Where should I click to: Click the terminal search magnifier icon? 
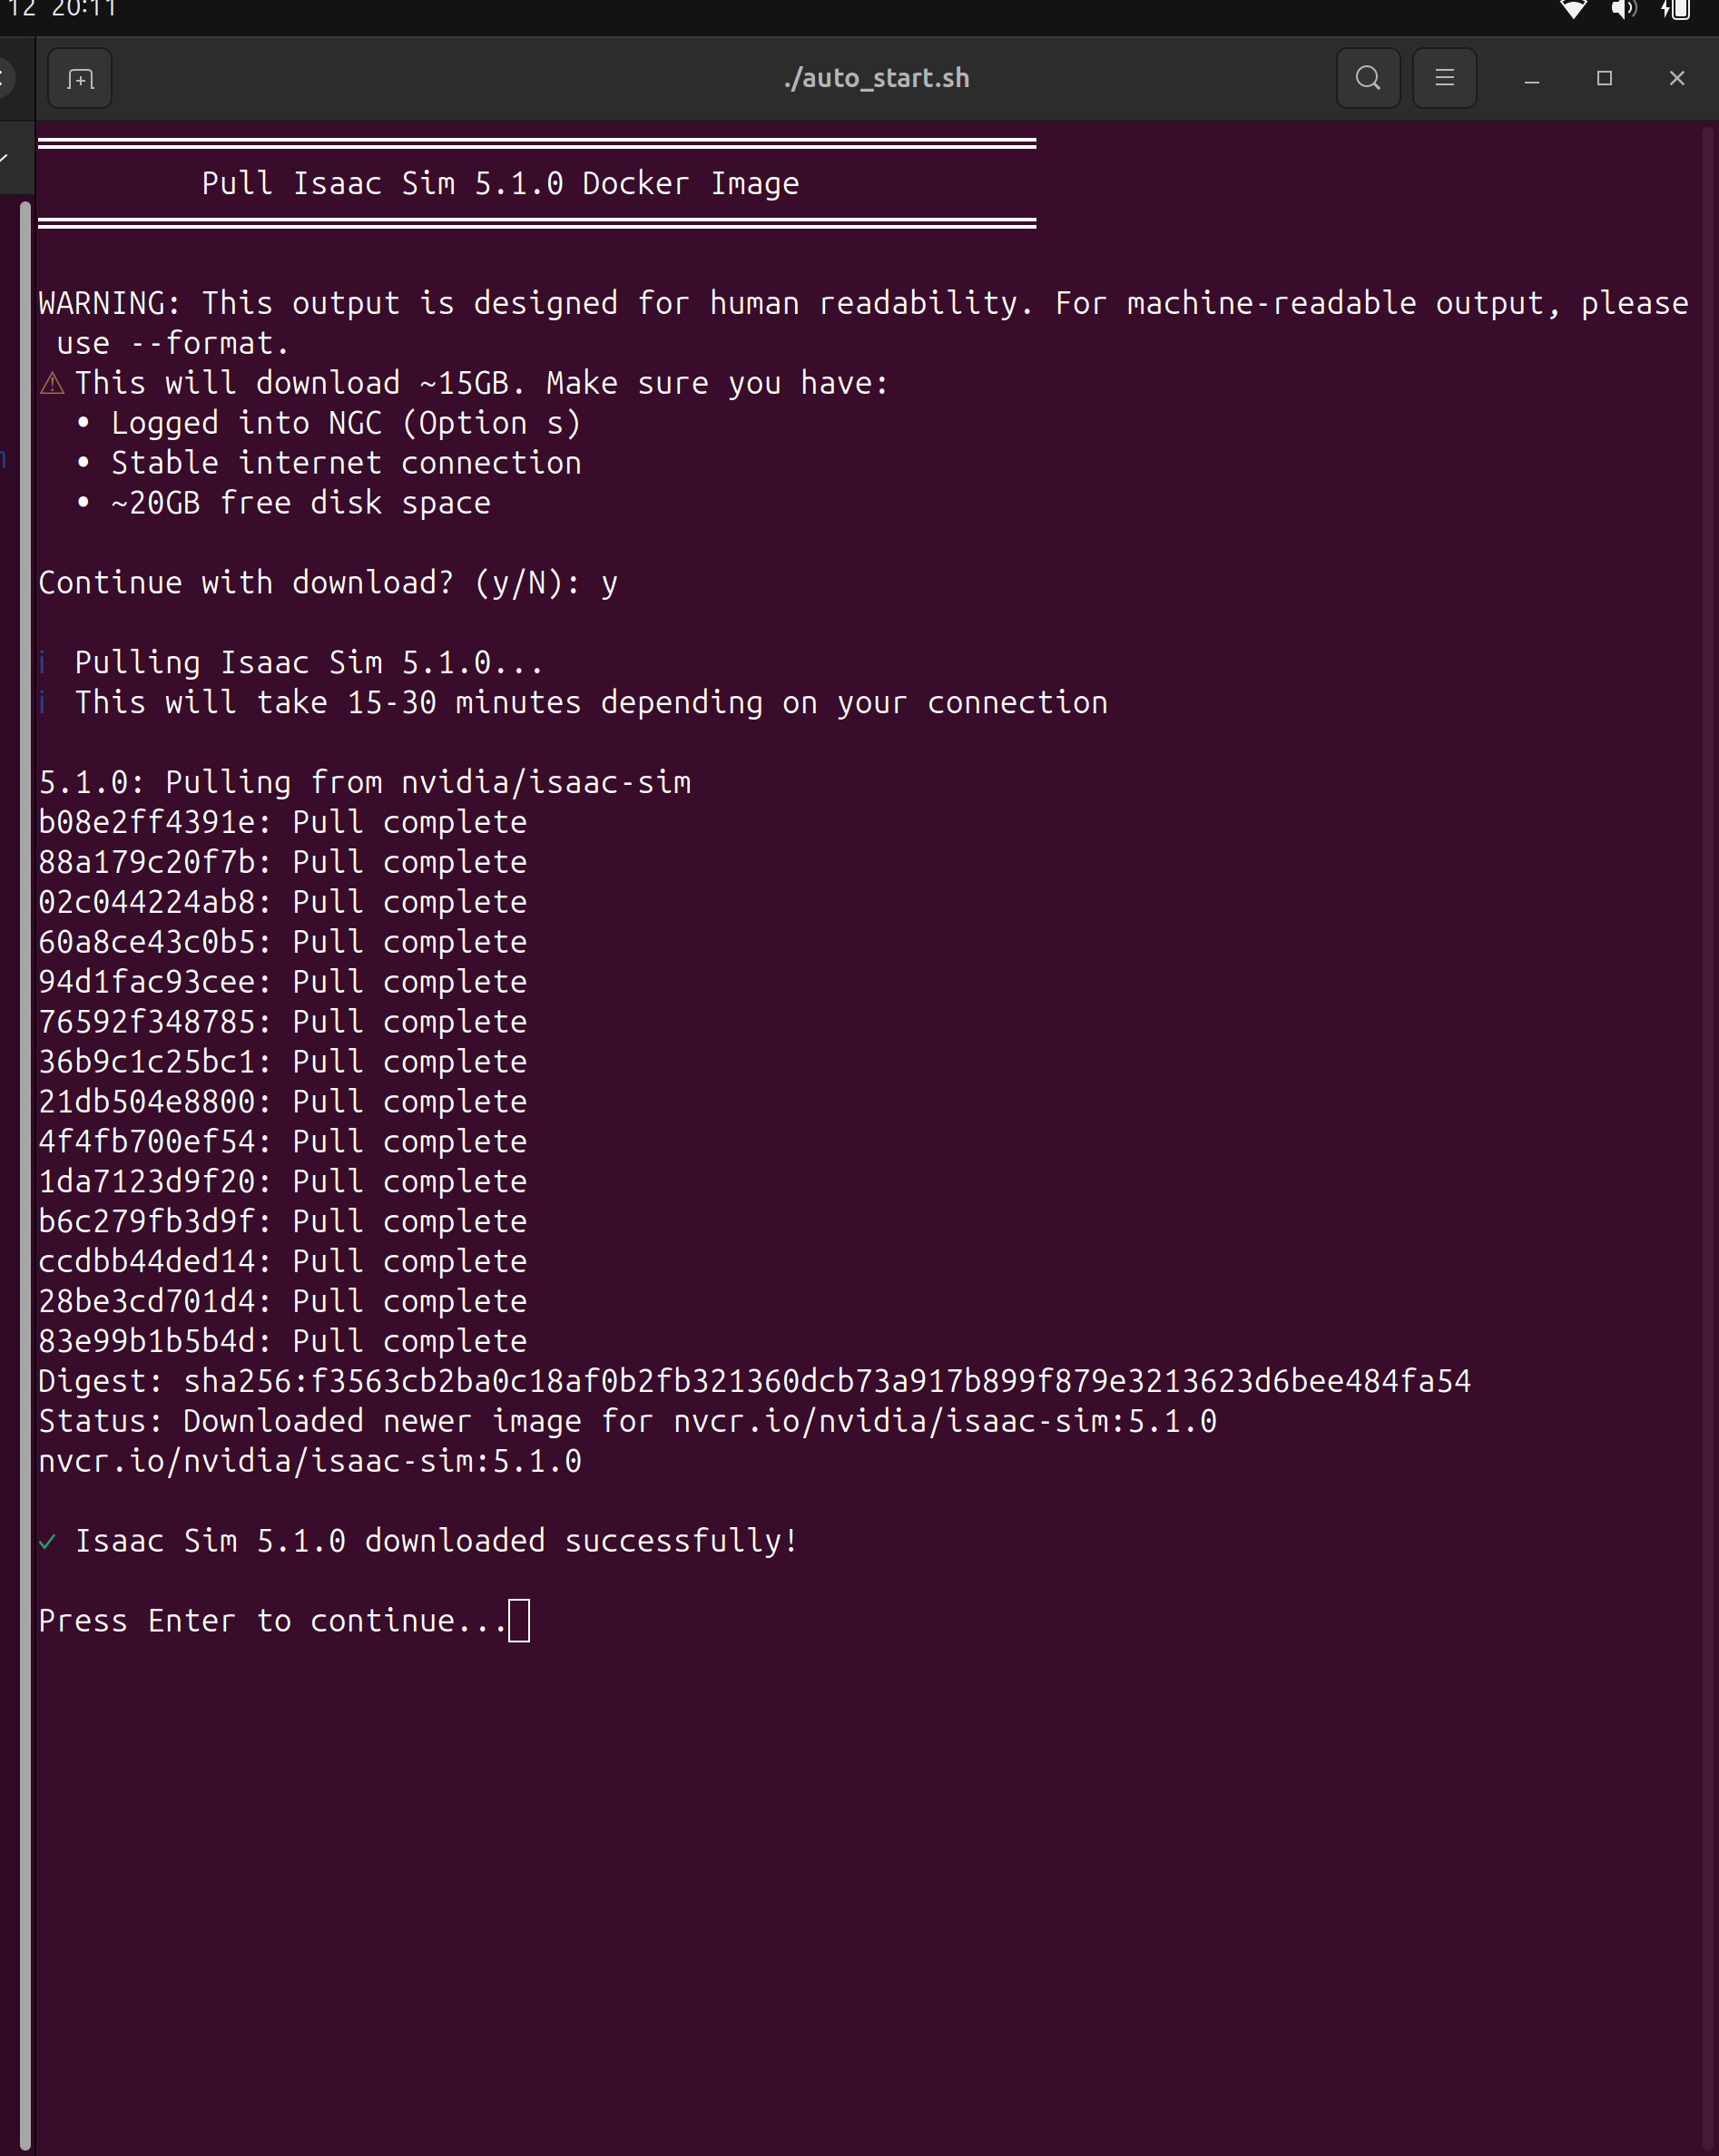point(1368,78)
